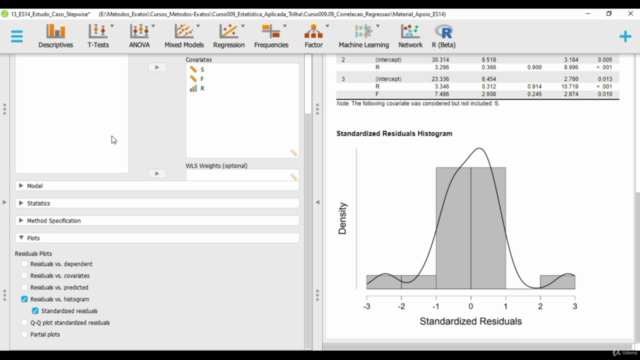Open the Frequencies module menu

click(271, 36)
